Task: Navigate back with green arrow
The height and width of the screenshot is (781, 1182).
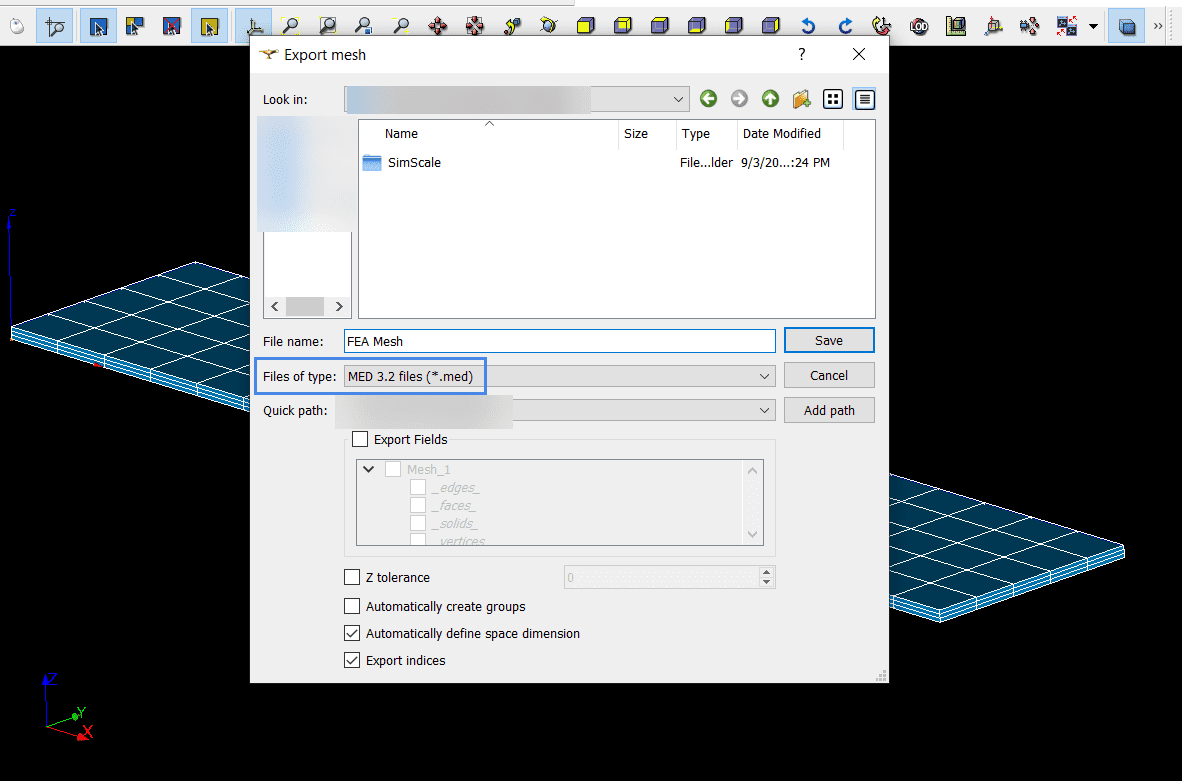Action: point(708,99)
